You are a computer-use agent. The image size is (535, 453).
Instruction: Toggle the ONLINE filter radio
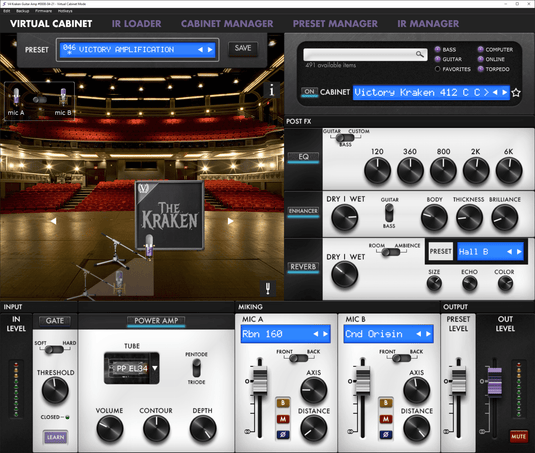(x=480, y=59)
